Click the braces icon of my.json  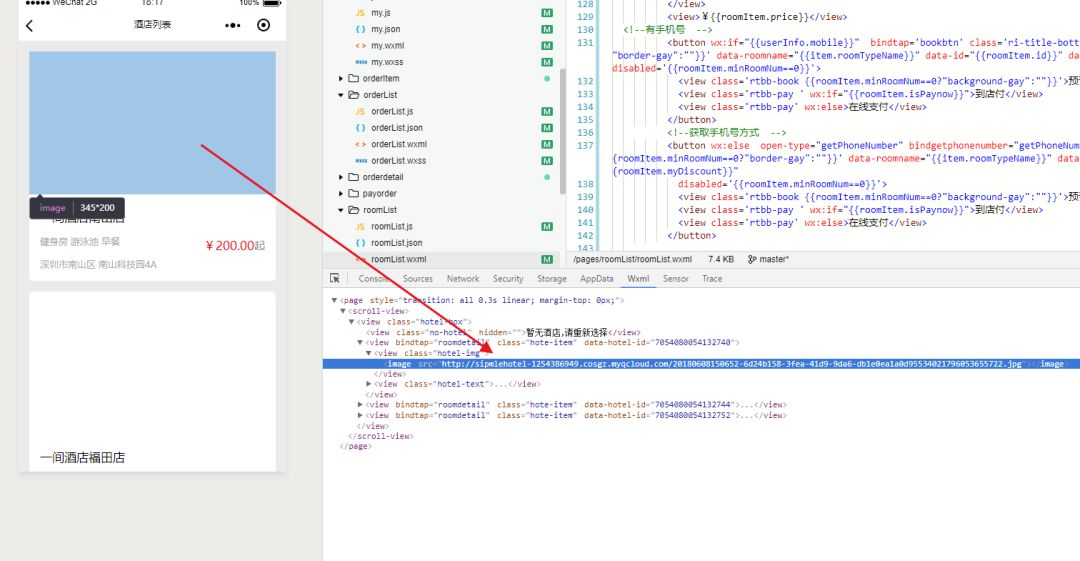pyautogui.click(x=360, y=30)
